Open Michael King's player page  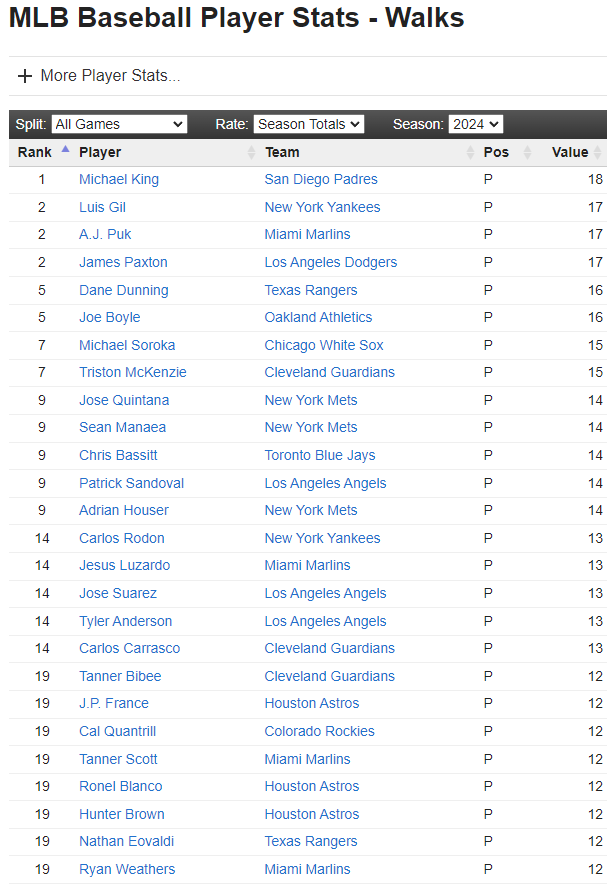click(x=119, y=180)
